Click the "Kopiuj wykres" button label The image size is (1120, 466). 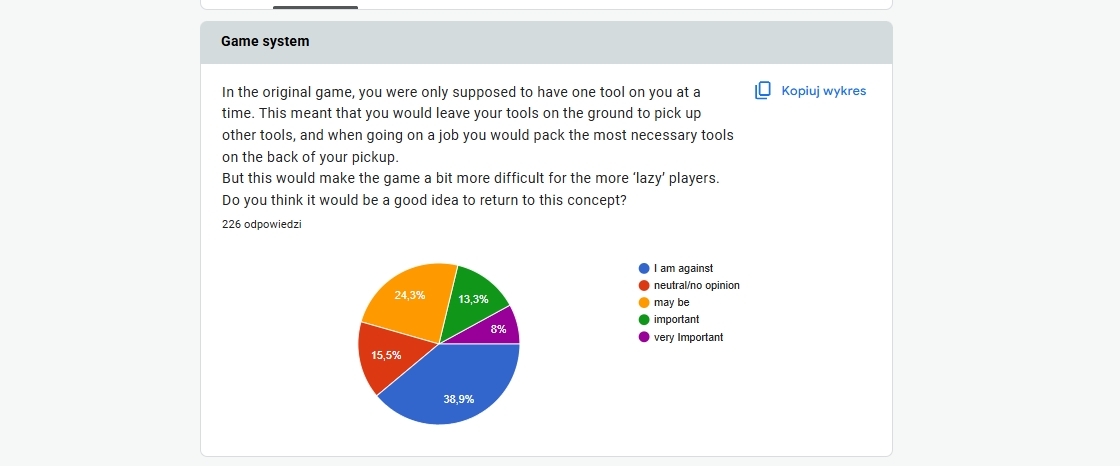tap(823, 91)
